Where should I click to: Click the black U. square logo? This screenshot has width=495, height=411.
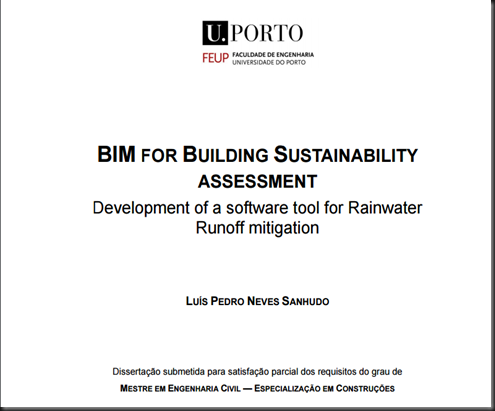click(x=215, y=33)
